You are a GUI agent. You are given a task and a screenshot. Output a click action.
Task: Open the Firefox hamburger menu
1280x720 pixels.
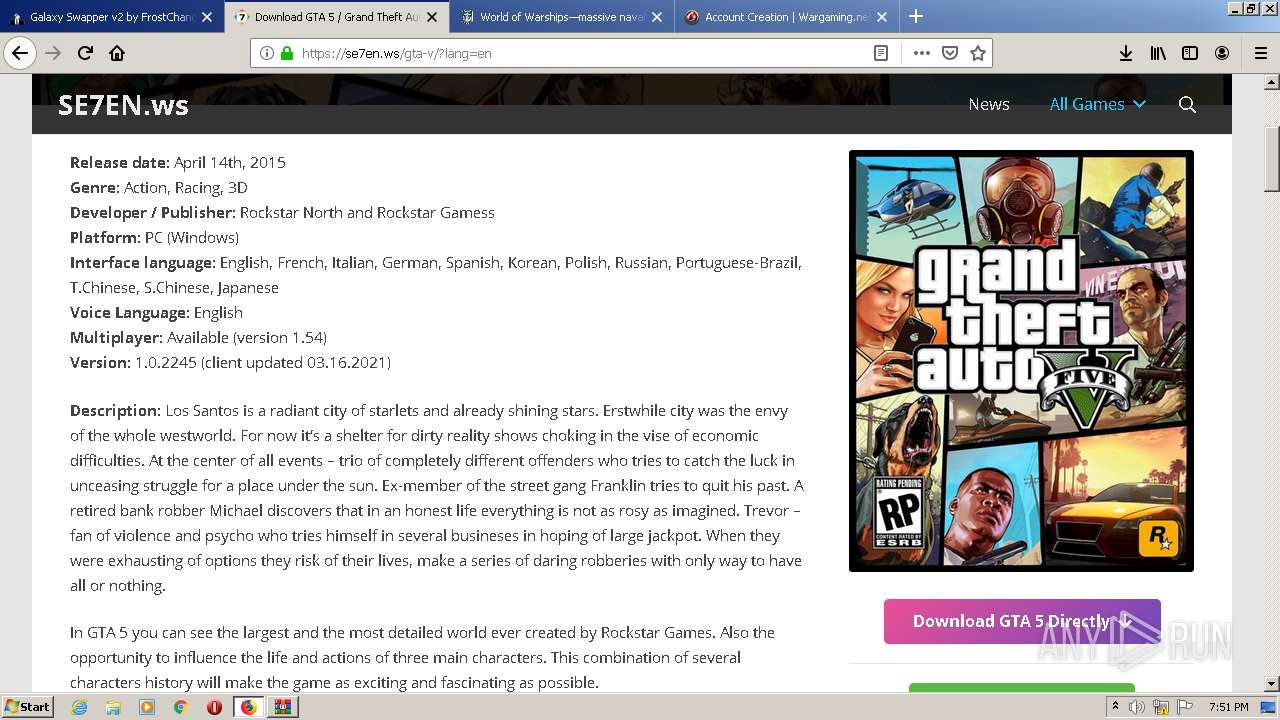(1260, 53)
